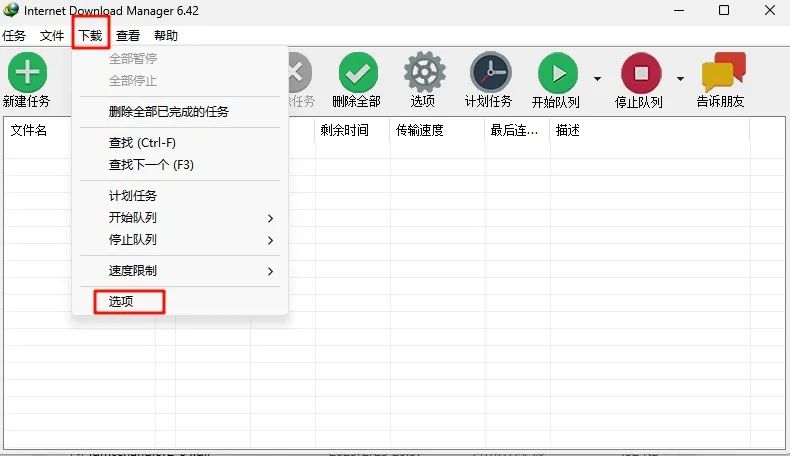Click the Delete All (删除全部) checkmark icon
Image resolution: width=790 pixels, height=456 pixels.
point(358,73)
